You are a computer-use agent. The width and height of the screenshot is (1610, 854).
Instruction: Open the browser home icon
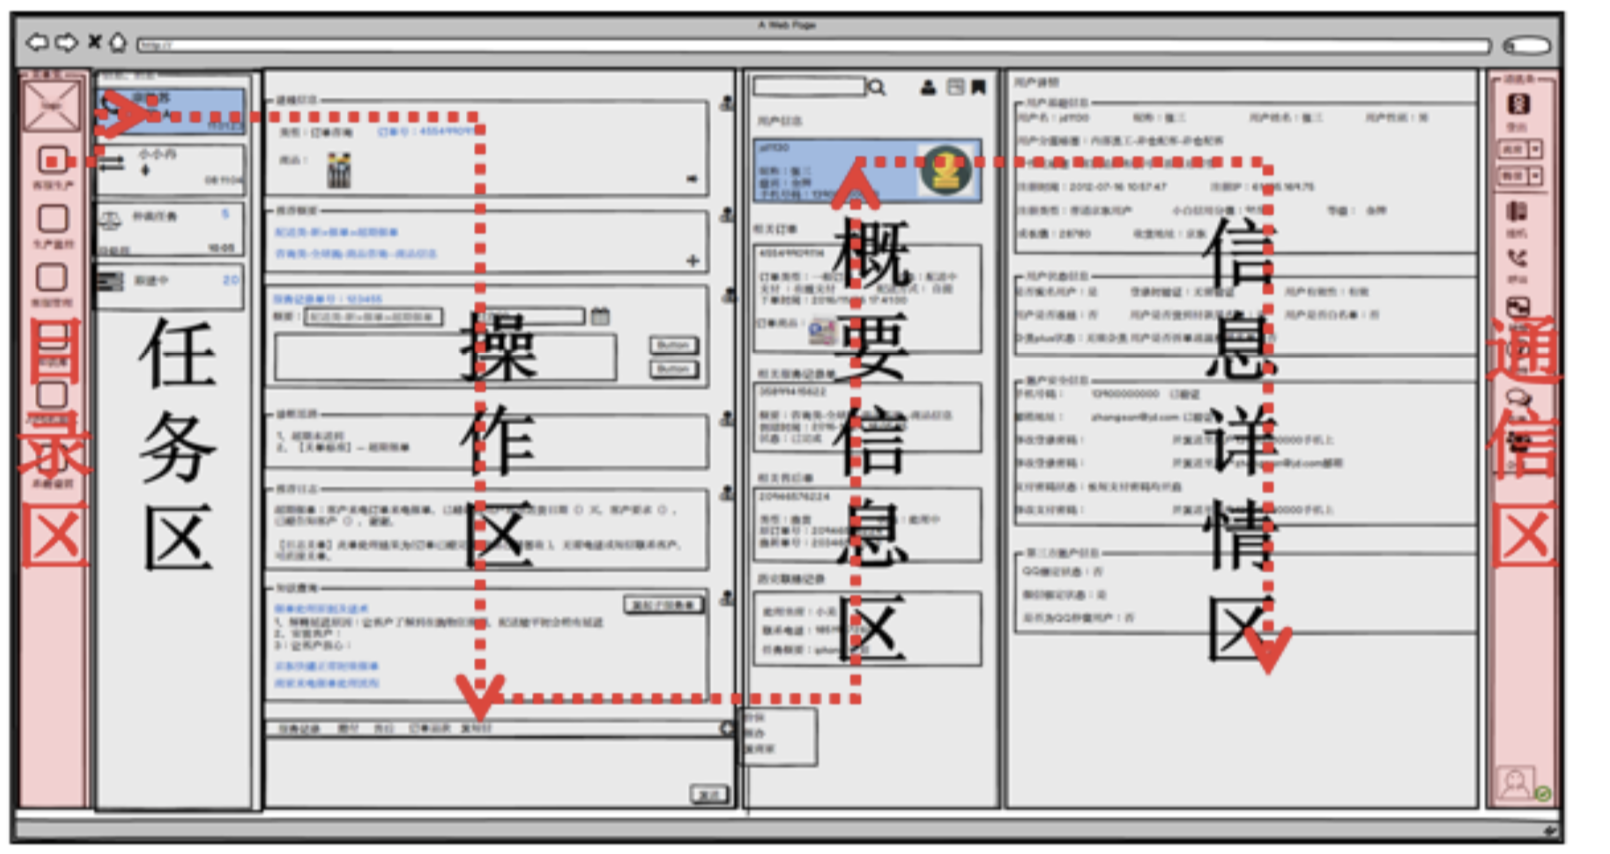coord(117,42)
